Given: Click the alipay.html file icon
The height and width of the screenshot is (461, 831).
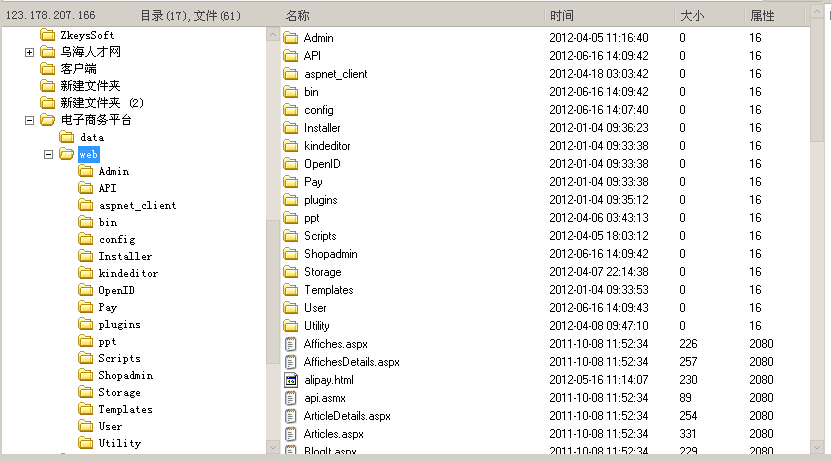Looking at the screenshot, I should click(290, 380).
